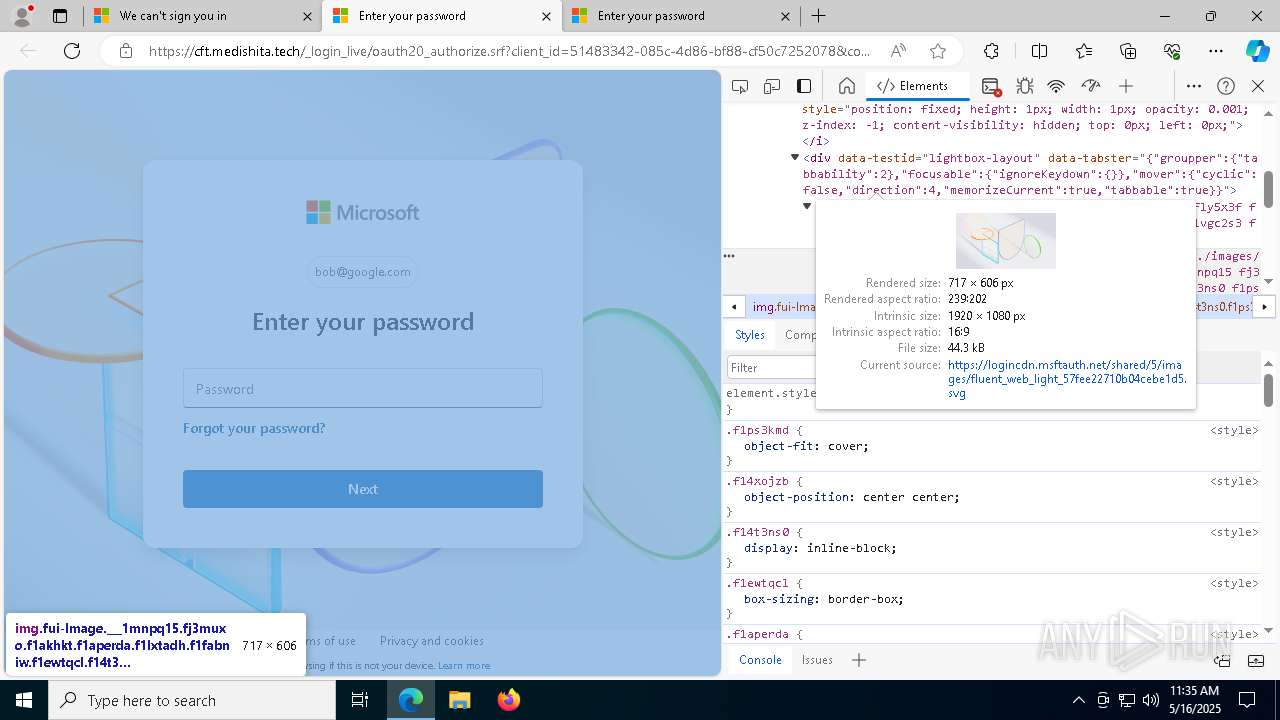Open the Edge profile avatar
The width and height of the screenshot is (1280, 720).
[x=22, y=16]
